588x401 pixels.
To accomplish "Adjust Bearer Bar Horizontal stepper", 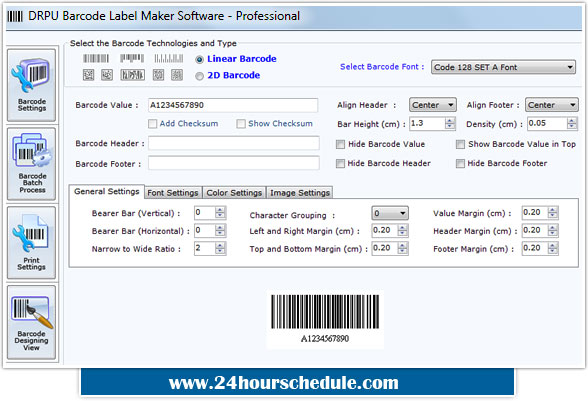I will 220,230.
